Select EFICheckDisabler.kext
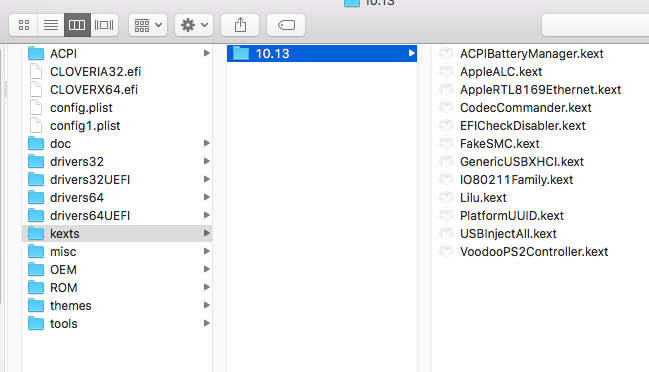The height and width of the screenshot is (372, 649). [x=522, y=126]
